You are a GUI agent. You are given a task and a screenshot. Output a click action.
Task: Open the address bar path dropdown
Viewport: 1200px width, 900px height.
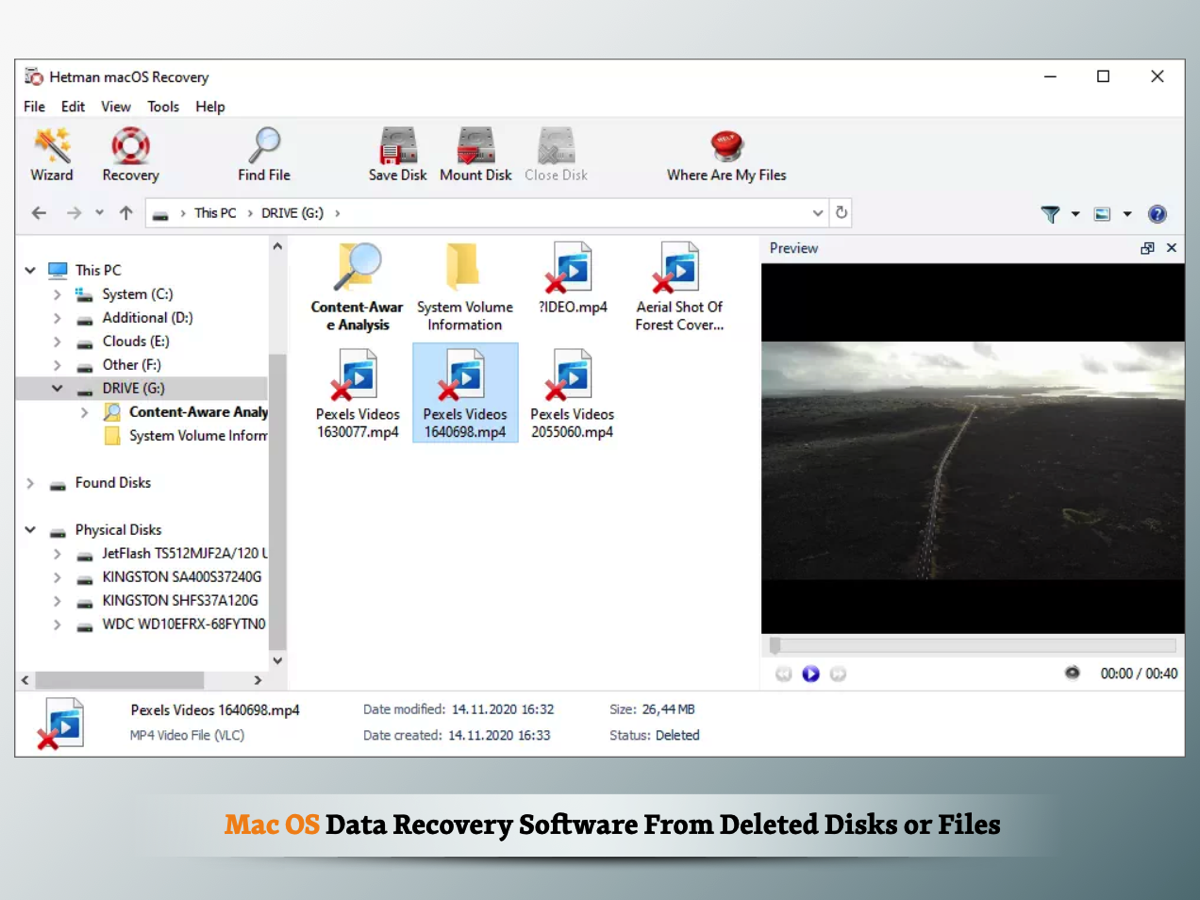[x=818, y=213]
